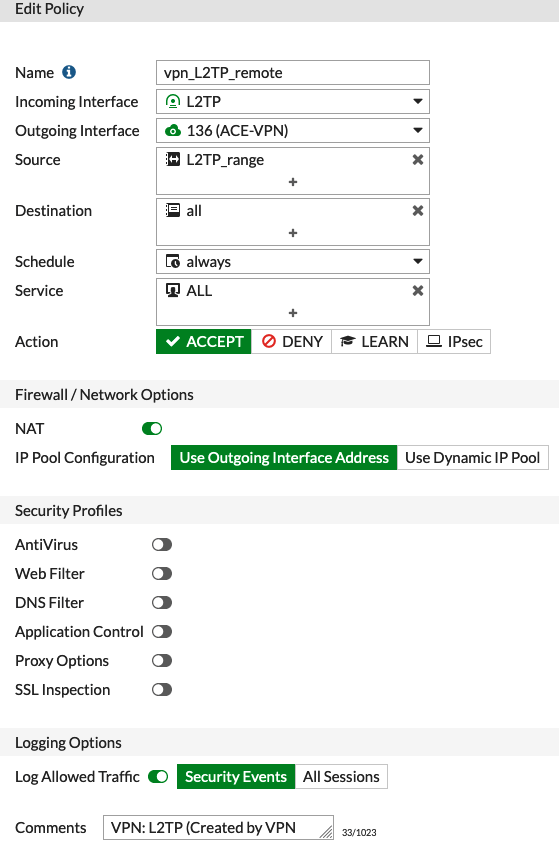Set the Action to DENY
Image resolution: width=559 pixels, height=850 pixels.
click(x=292, y=342)
